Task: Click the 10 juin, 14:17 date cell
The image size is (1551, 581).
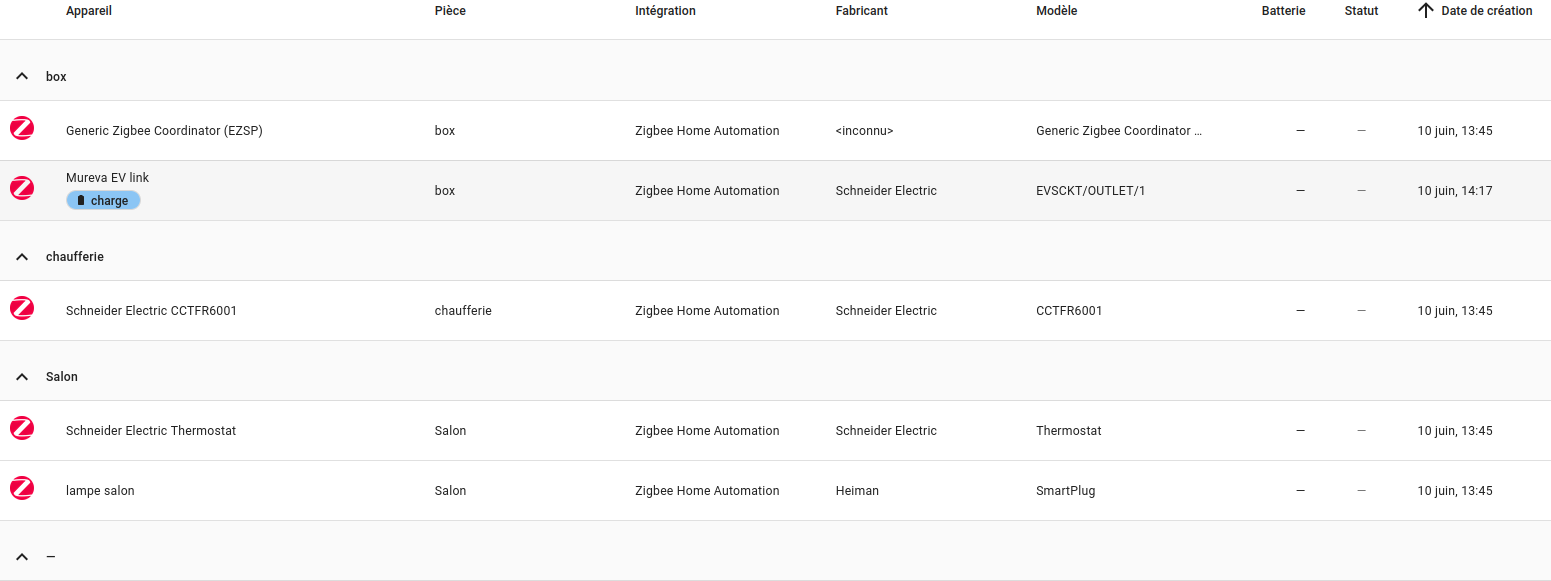Action: click(1455, 191)
